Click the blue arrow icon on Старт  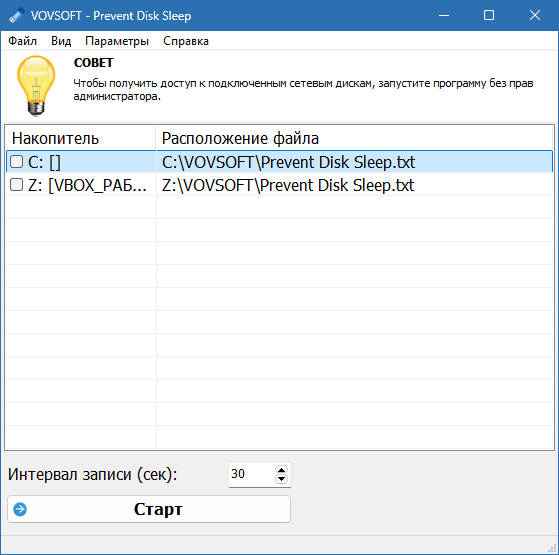pos(20,509)
